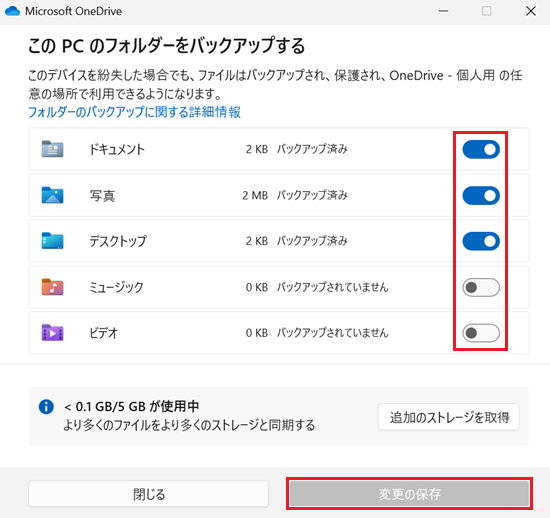Screen dimensions: 550x518
Task: Click the 閉じる button
Action: pyautogui.click(x=149, y=494)
